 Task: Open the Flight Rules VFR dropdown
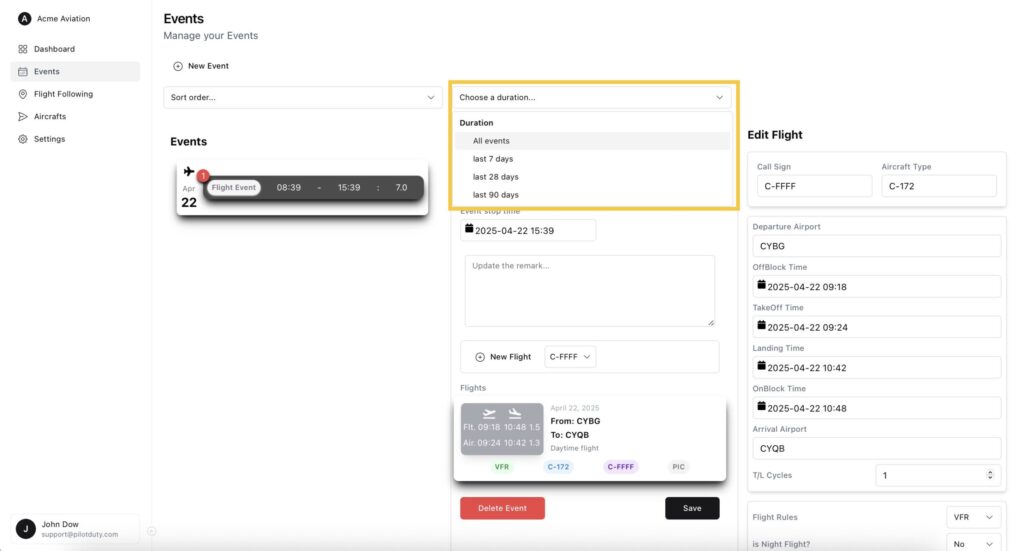tap(974, 517)
